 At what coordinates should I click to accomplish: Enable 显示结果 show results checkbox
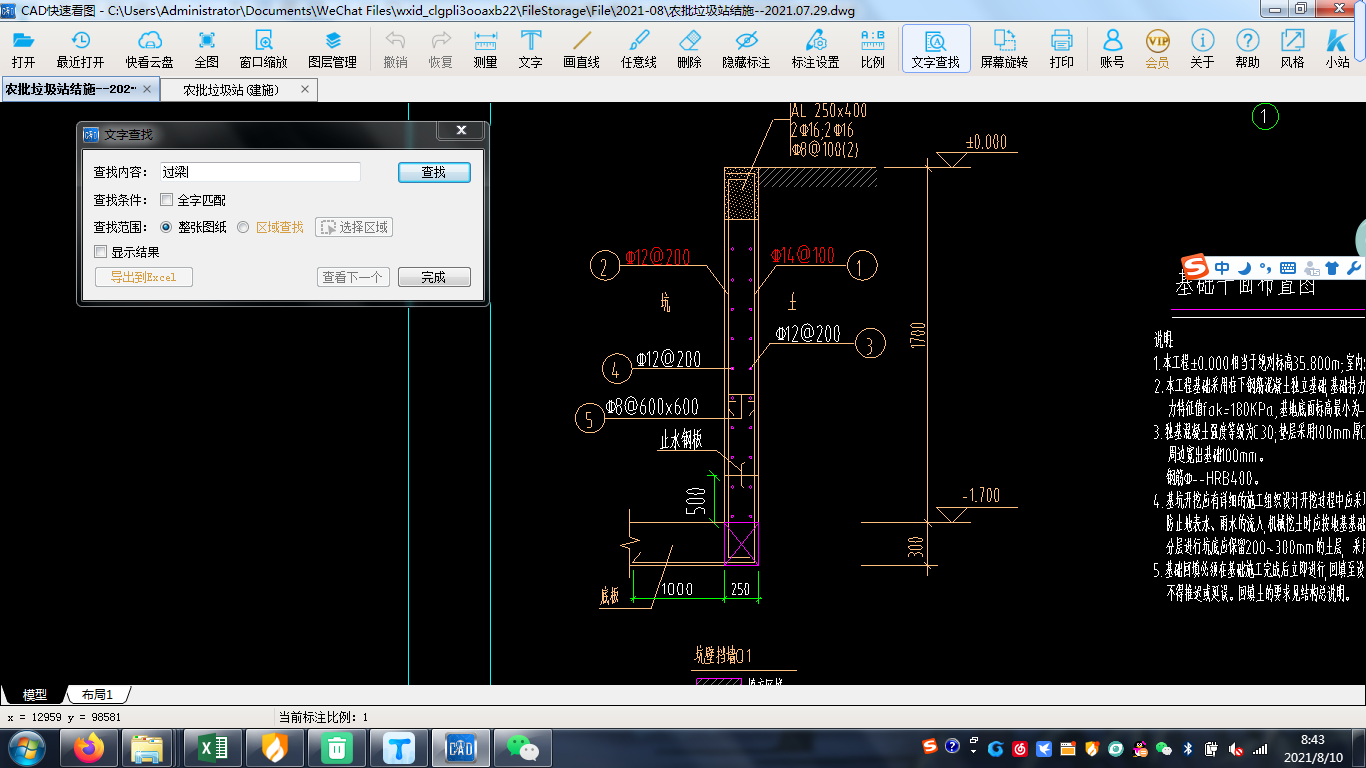coord(100,252)
